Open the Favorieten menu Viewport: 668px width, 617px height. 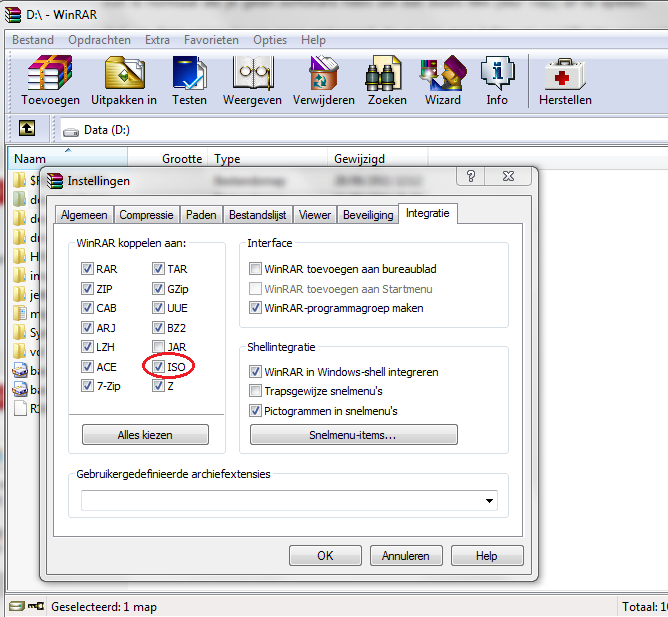(x=211, y=40)
